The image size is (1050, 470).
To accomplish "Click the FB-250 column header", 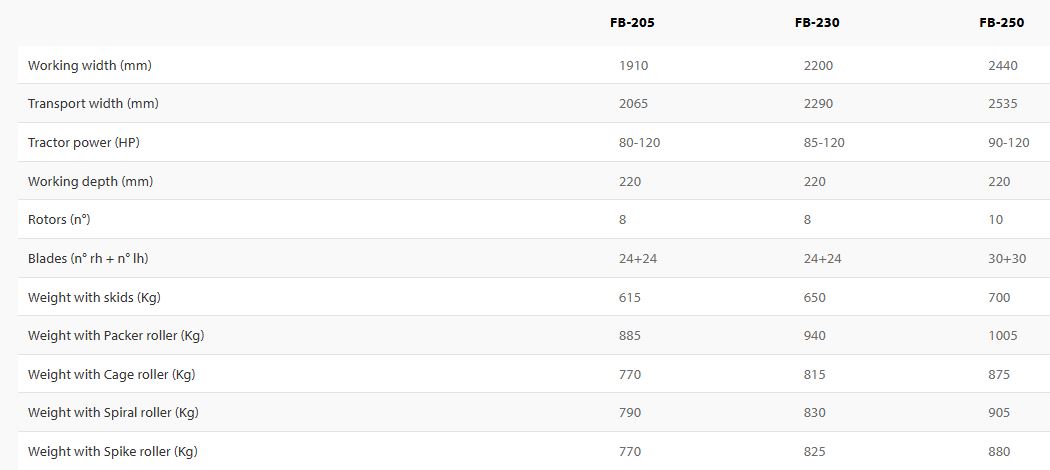I will (1002, 22).
